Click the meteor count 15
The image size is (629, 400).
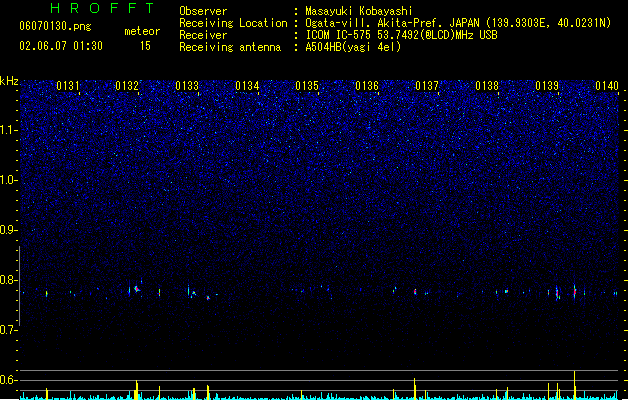[x=145, y=46]
